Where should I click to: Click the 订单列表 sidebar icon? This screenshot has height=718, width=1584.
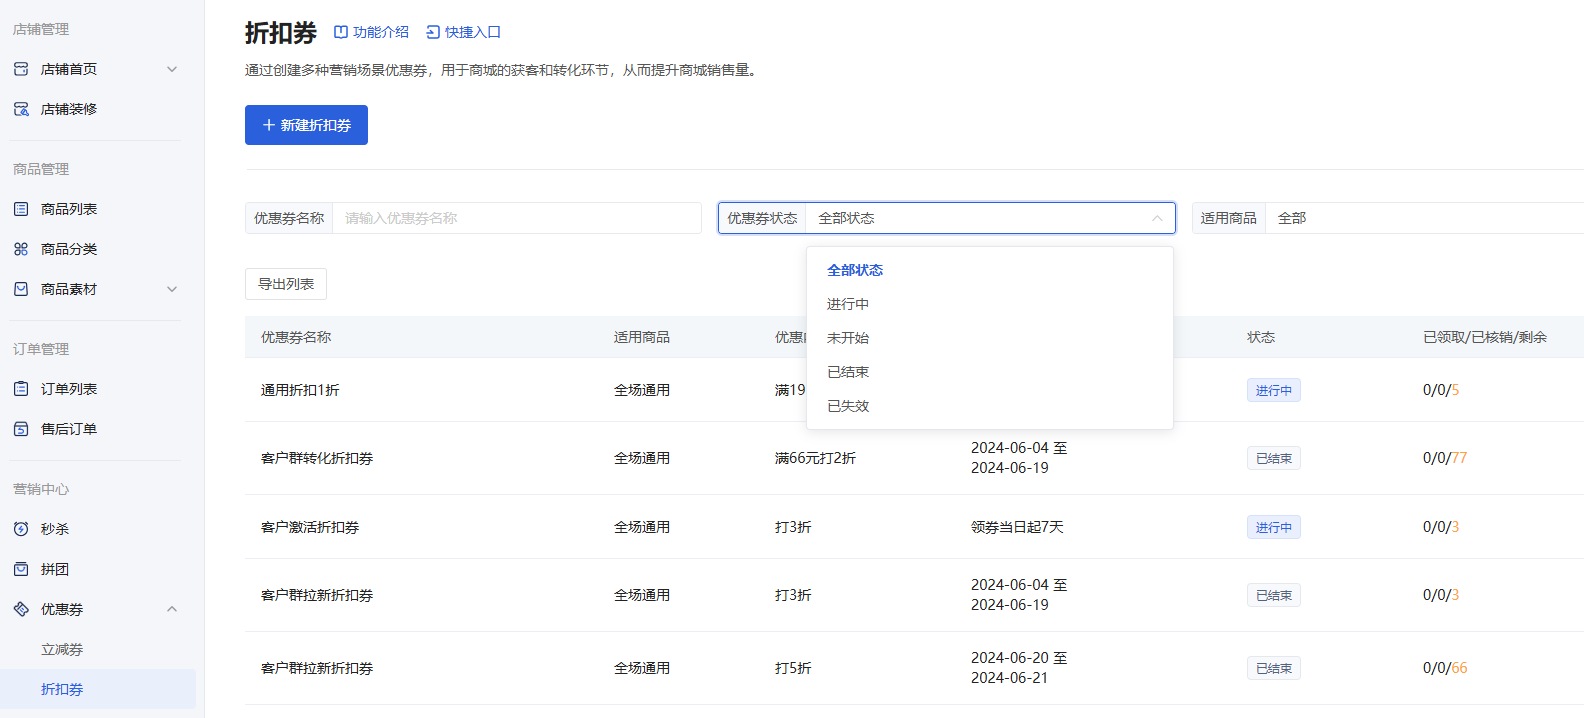click(x=21, y=389)
